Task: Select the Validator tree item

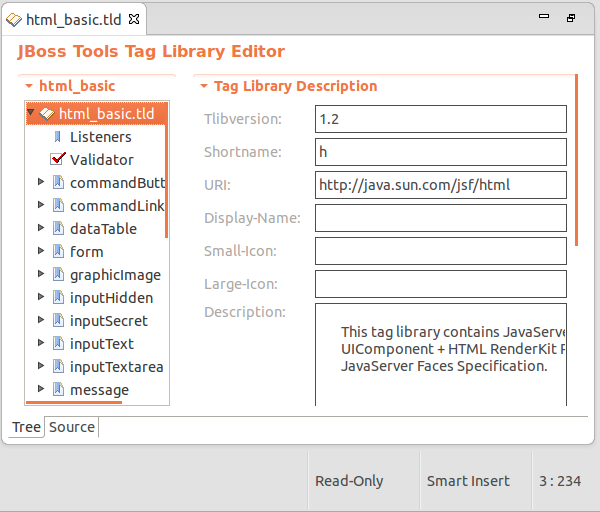Action: [102, 160]
